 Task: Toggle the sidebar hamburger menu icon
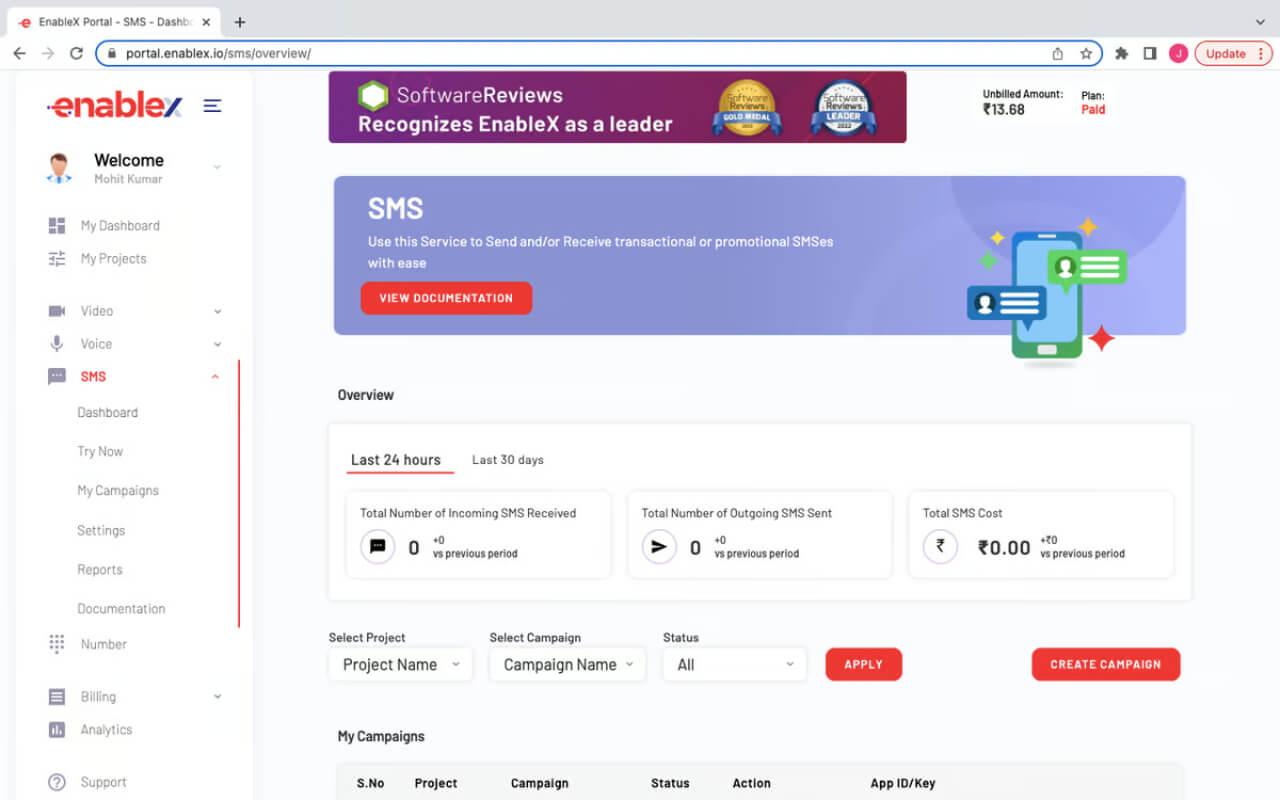click(212, 105)
